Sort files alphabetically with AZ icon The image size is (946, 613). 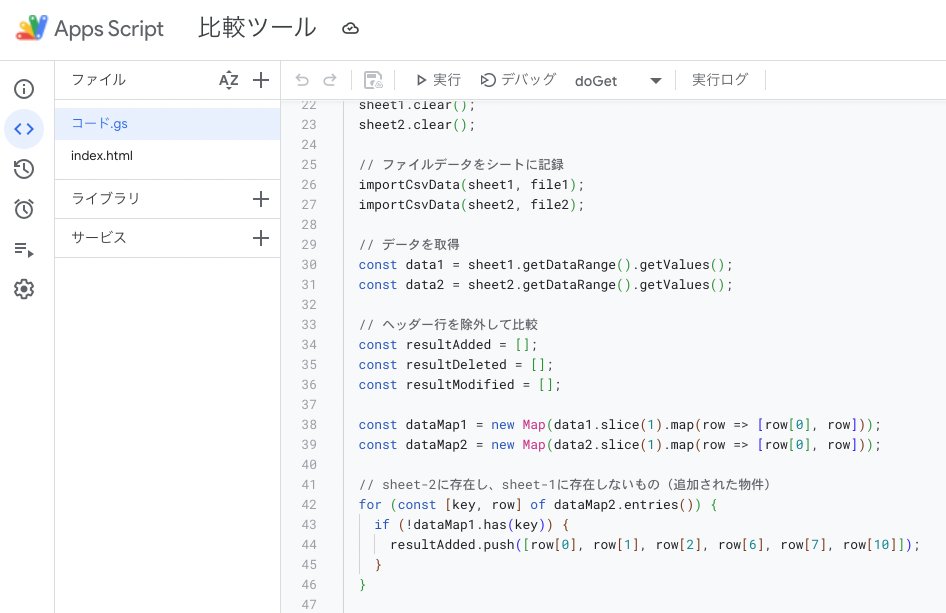(229, 80)
